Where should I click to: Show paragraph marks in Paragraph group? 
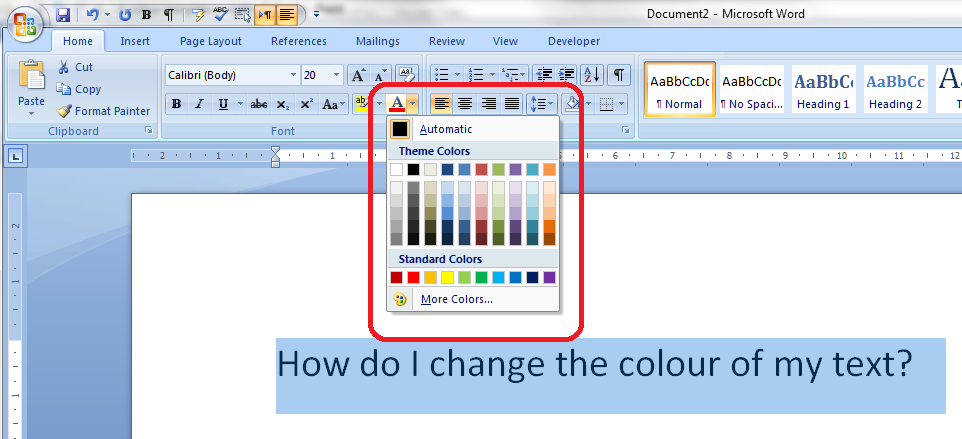pyautogui.click(x=618, y=74)
